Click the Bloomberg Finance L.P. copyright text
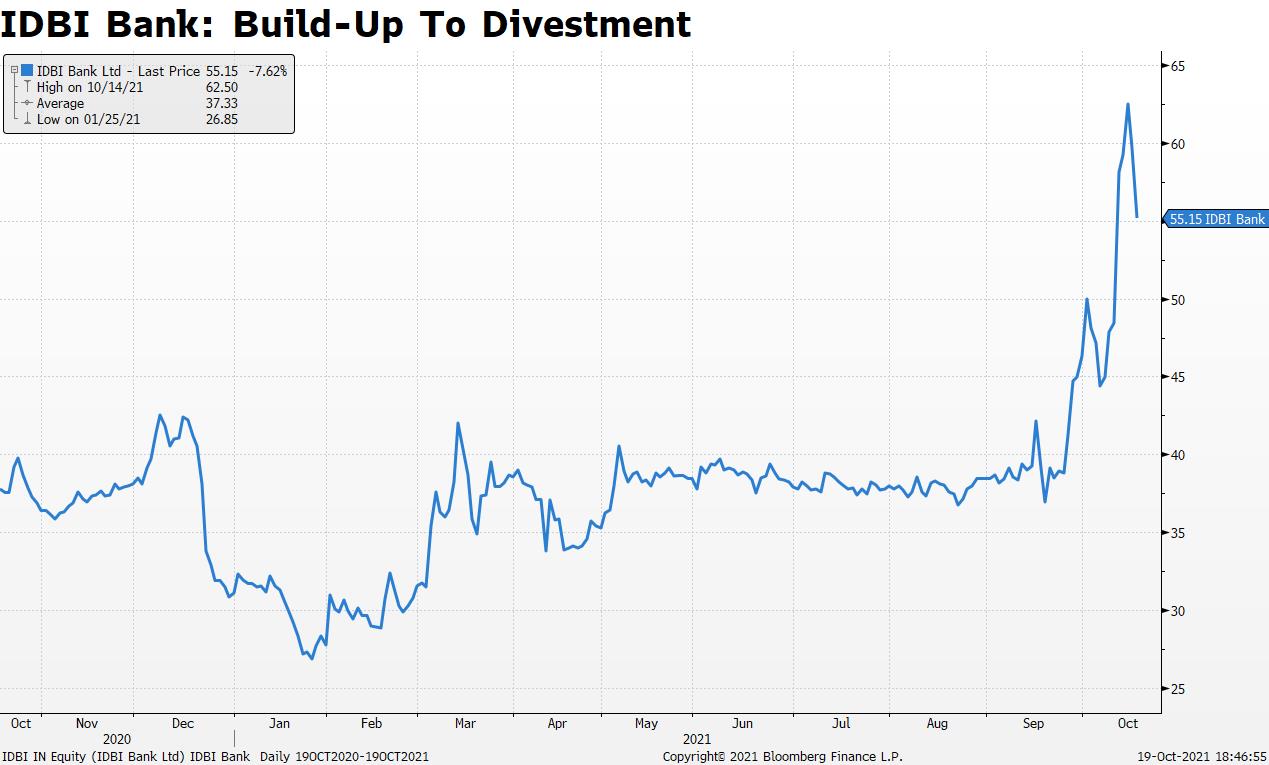This screenshot has width=1269, height=765. pos(782,757)
